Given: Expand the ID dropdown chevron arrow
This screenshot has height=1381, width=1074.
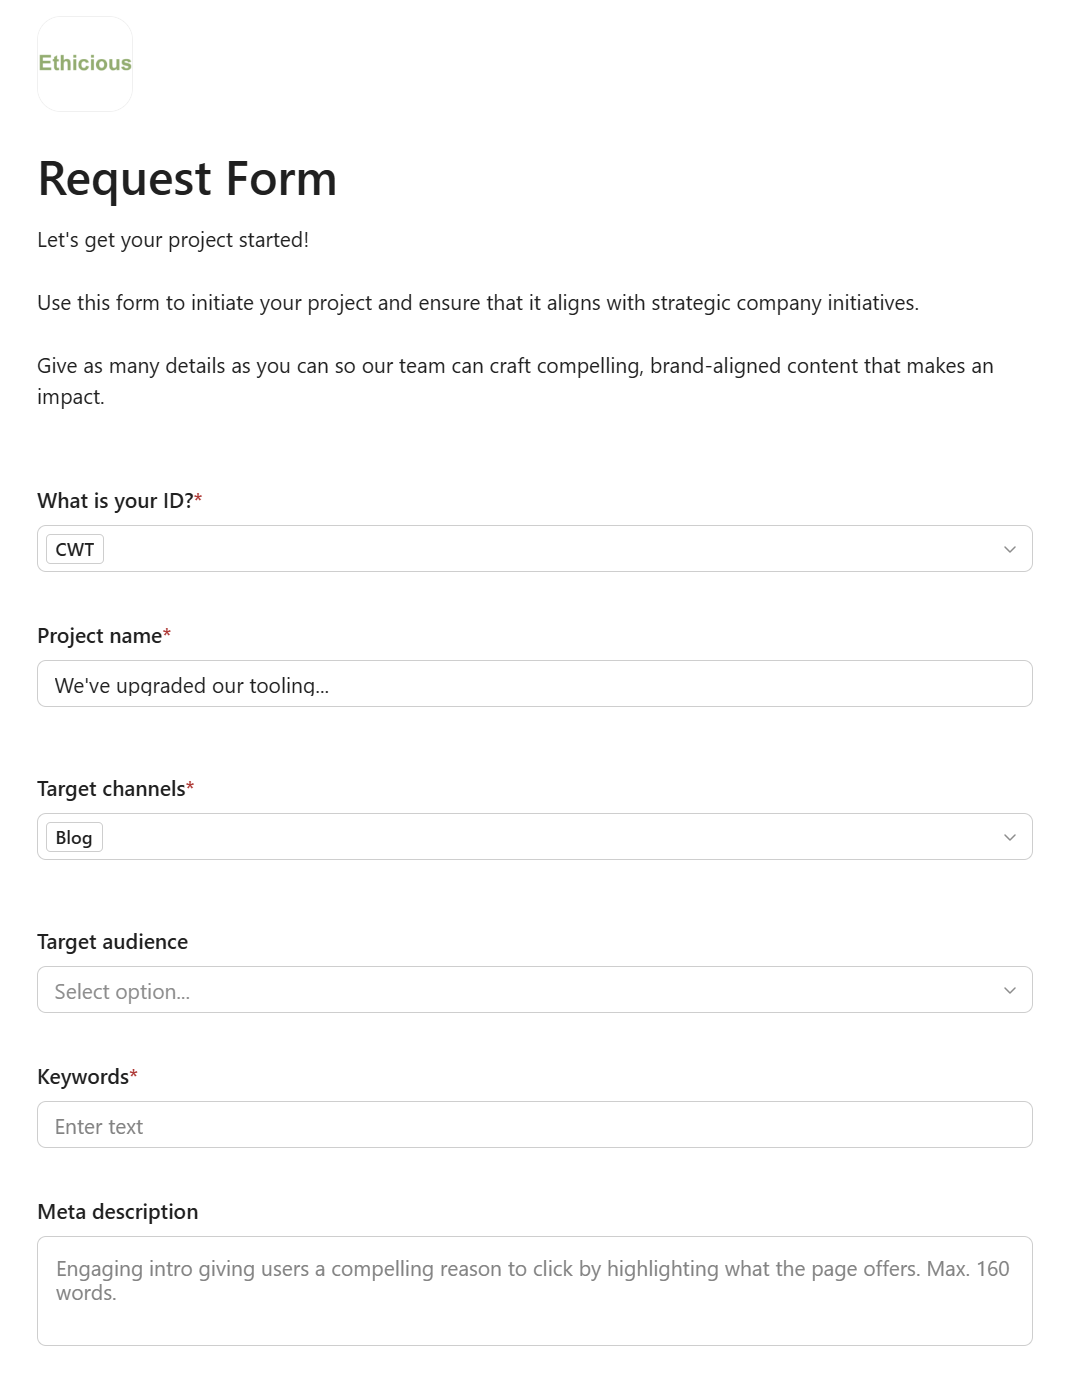Looking at the screenshot, I should click(x=1009, y=549).
